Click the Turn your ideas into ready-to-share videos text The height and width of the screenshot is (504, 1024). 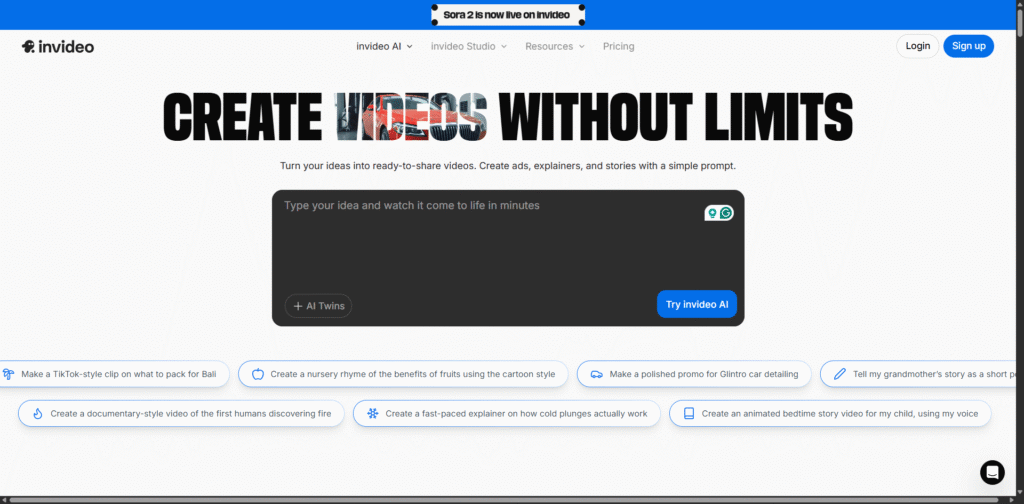point(507,166)
